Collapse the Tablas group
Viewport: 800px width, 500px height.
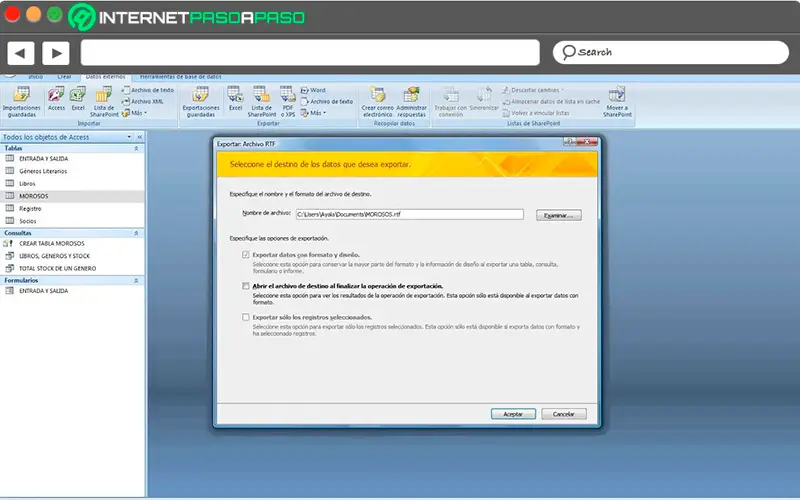click(136, 148)
